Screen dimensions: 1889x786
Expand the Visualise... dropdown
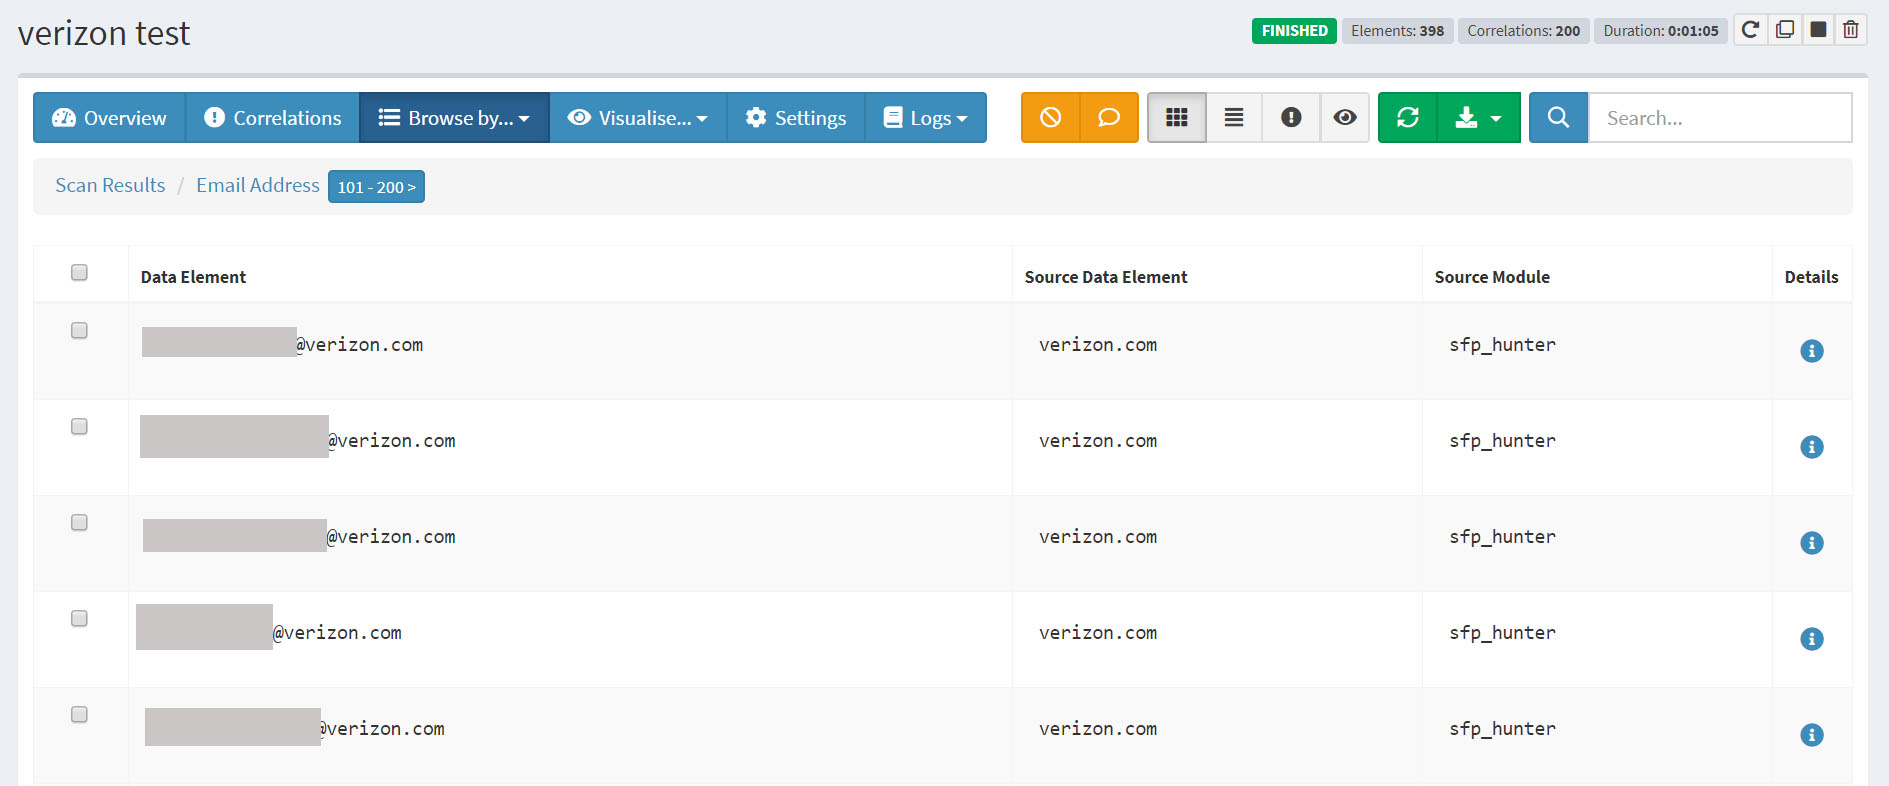(638, 118)
